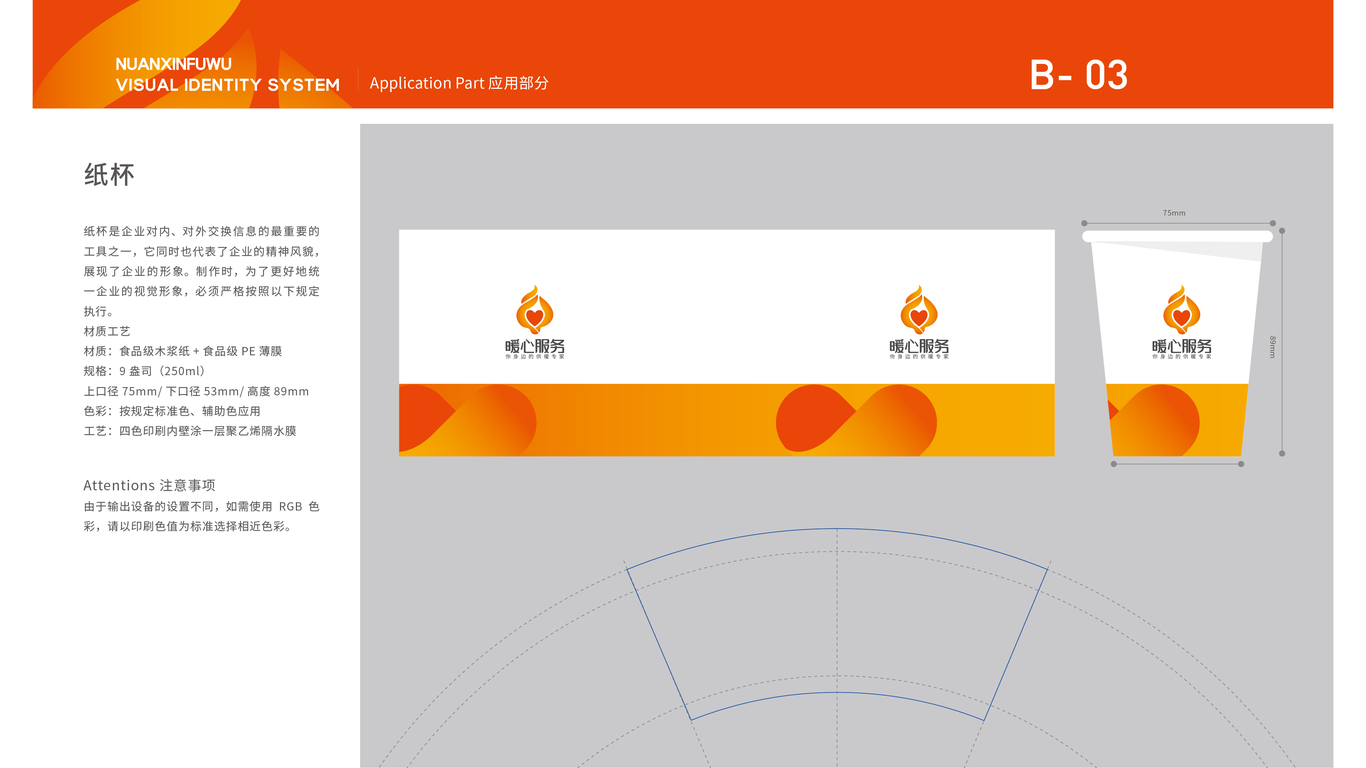Click the '材质：食品级木浆纸' line

point(183,351)
